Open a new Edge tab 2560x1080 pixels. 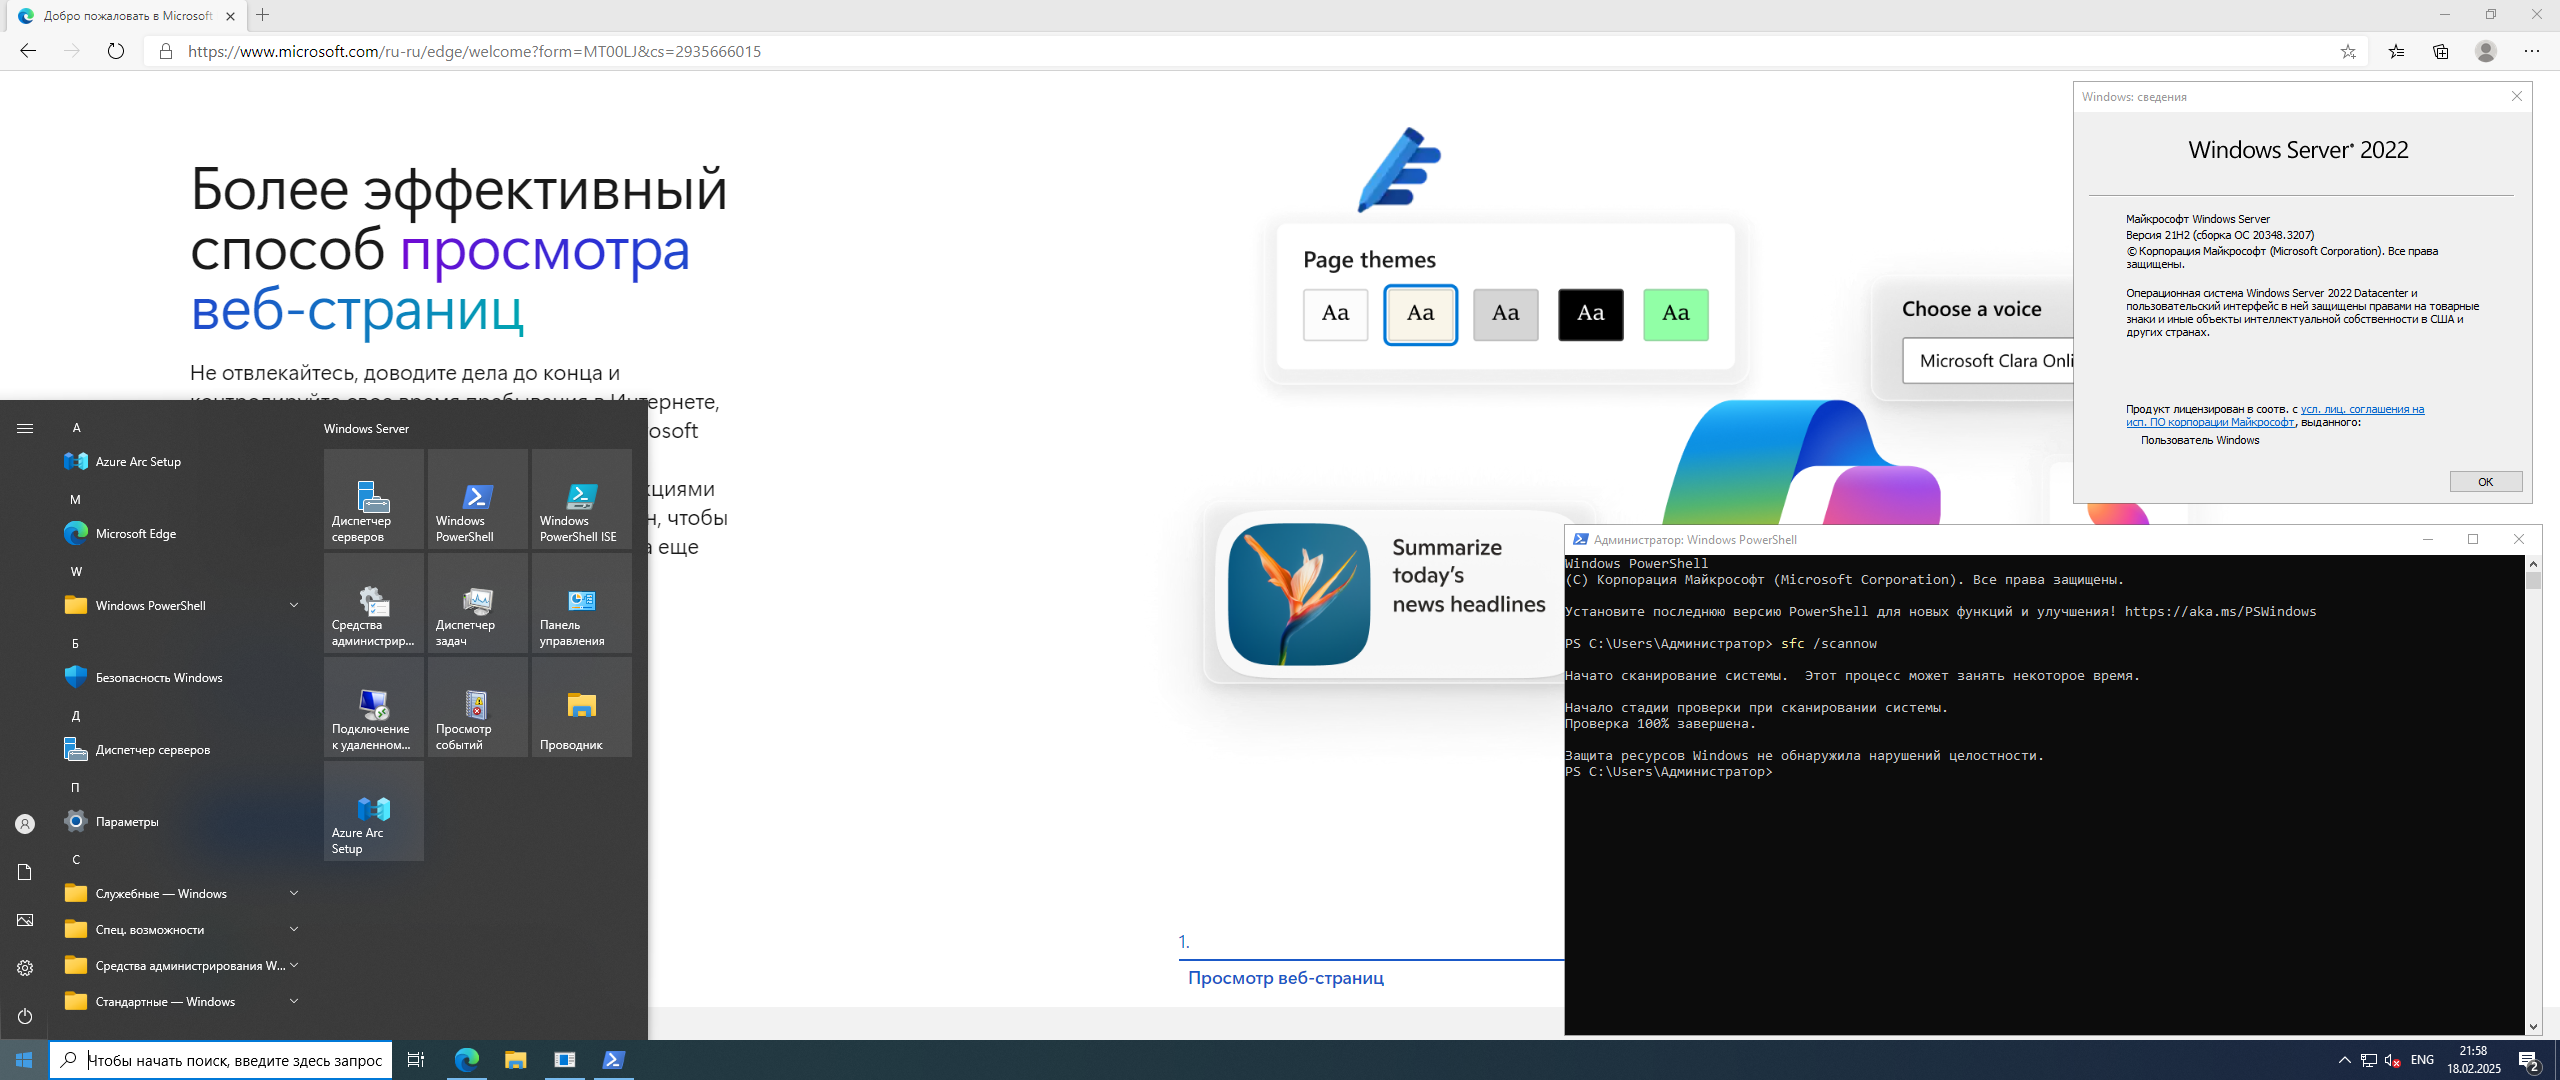coord(262,15)
